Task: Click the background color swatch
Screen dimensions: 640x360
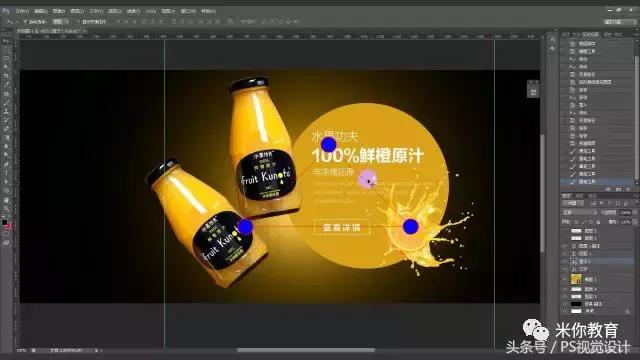Action: pyautogui.click(x=8, y=227)
